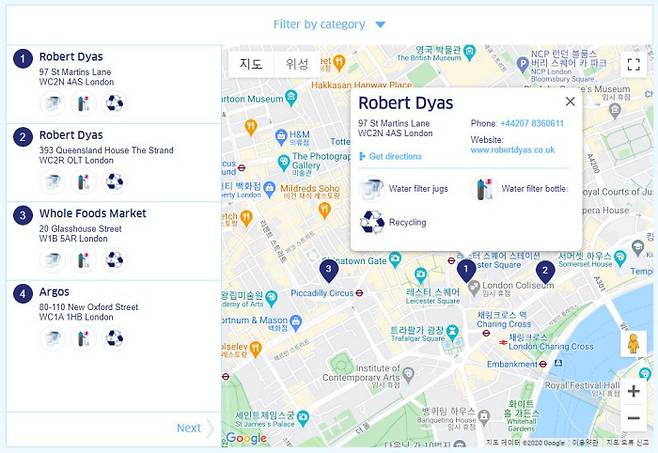Select the Argos store listing
This screenshot has width=658, height=453.
click(54, 292)
